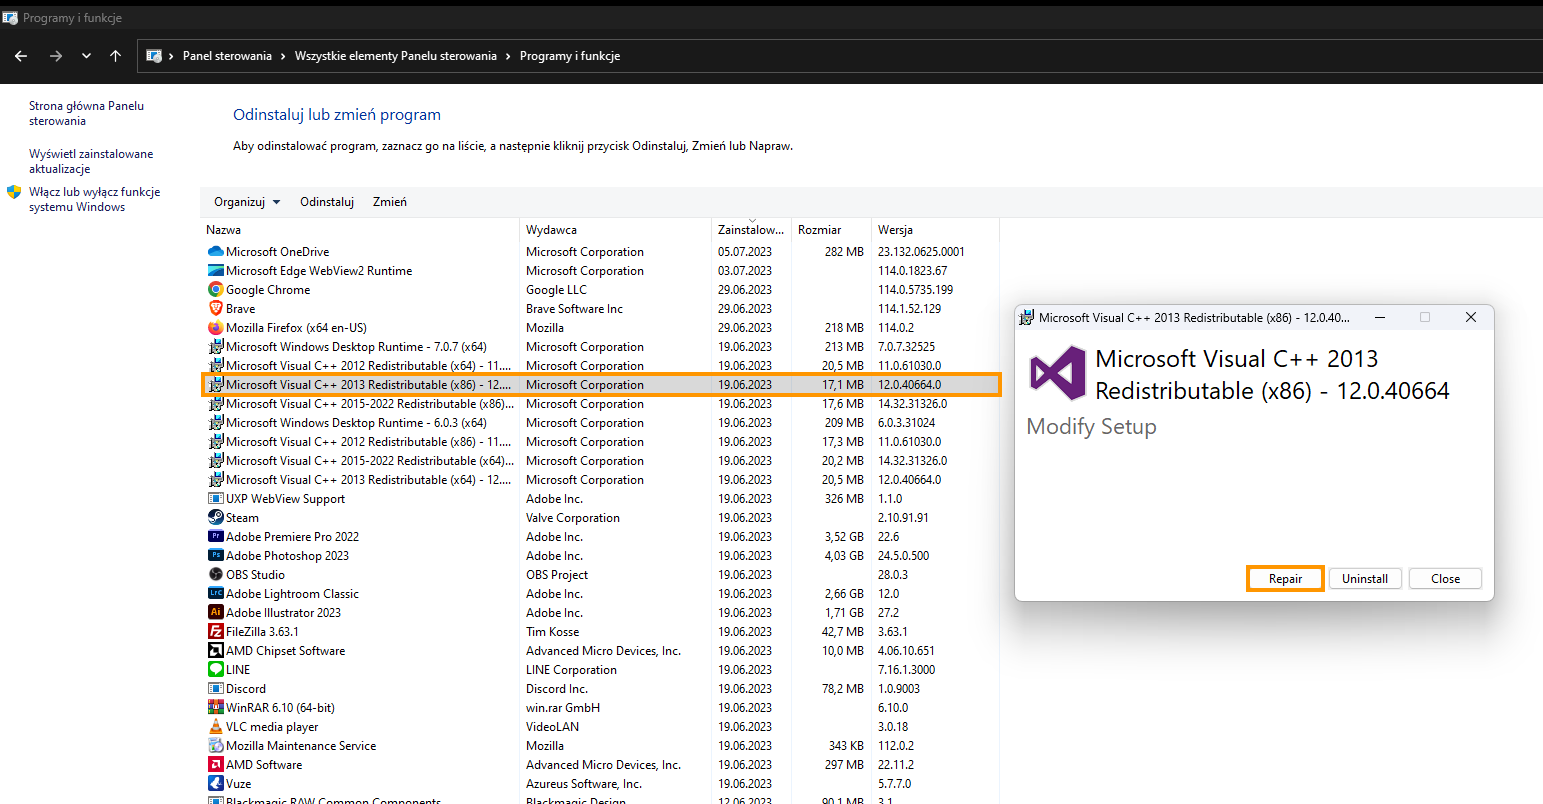Click the Adobe Photoshop 2023 icon
The height and width of the screenshot is (804, 1543).
tap(215, 556)
